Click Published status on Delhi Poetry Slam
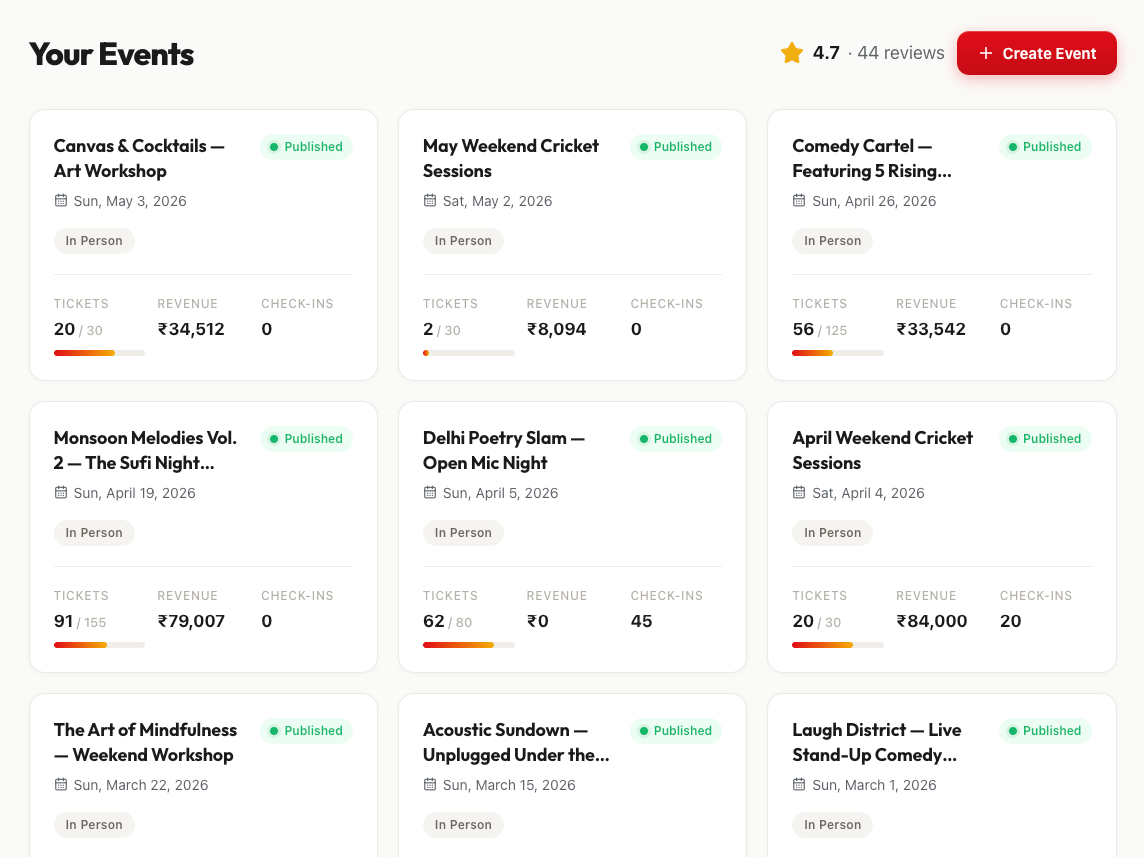The image size is (1144, 857). tap(675, 439)
